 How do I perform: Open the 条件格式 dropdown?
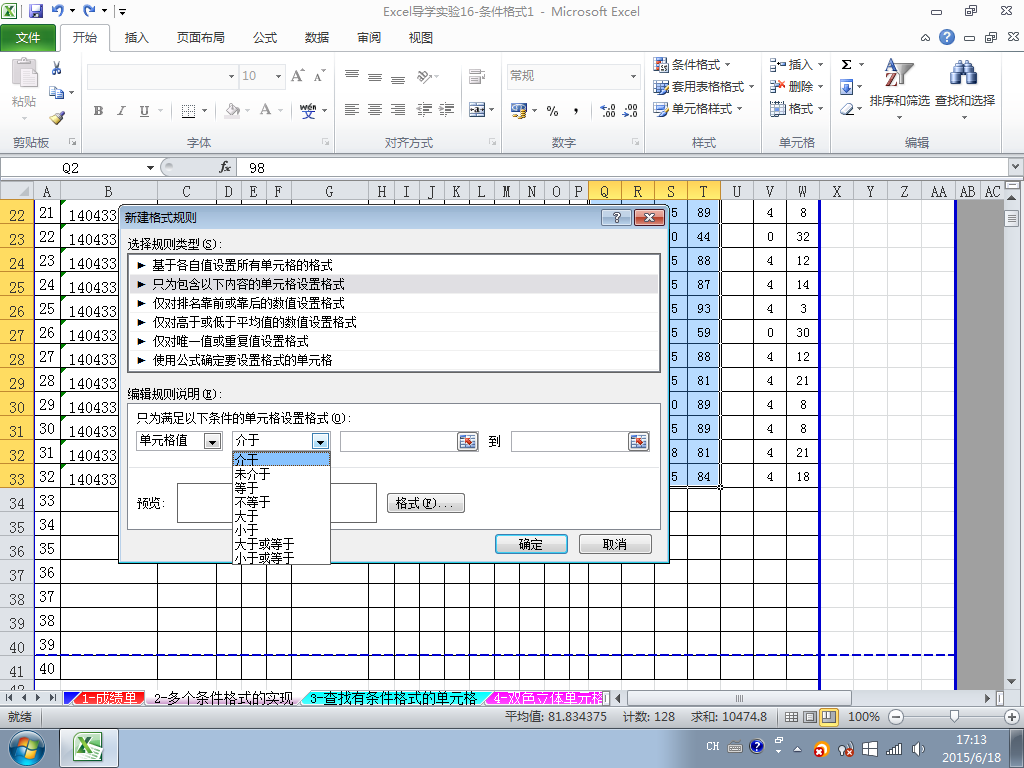692,65
